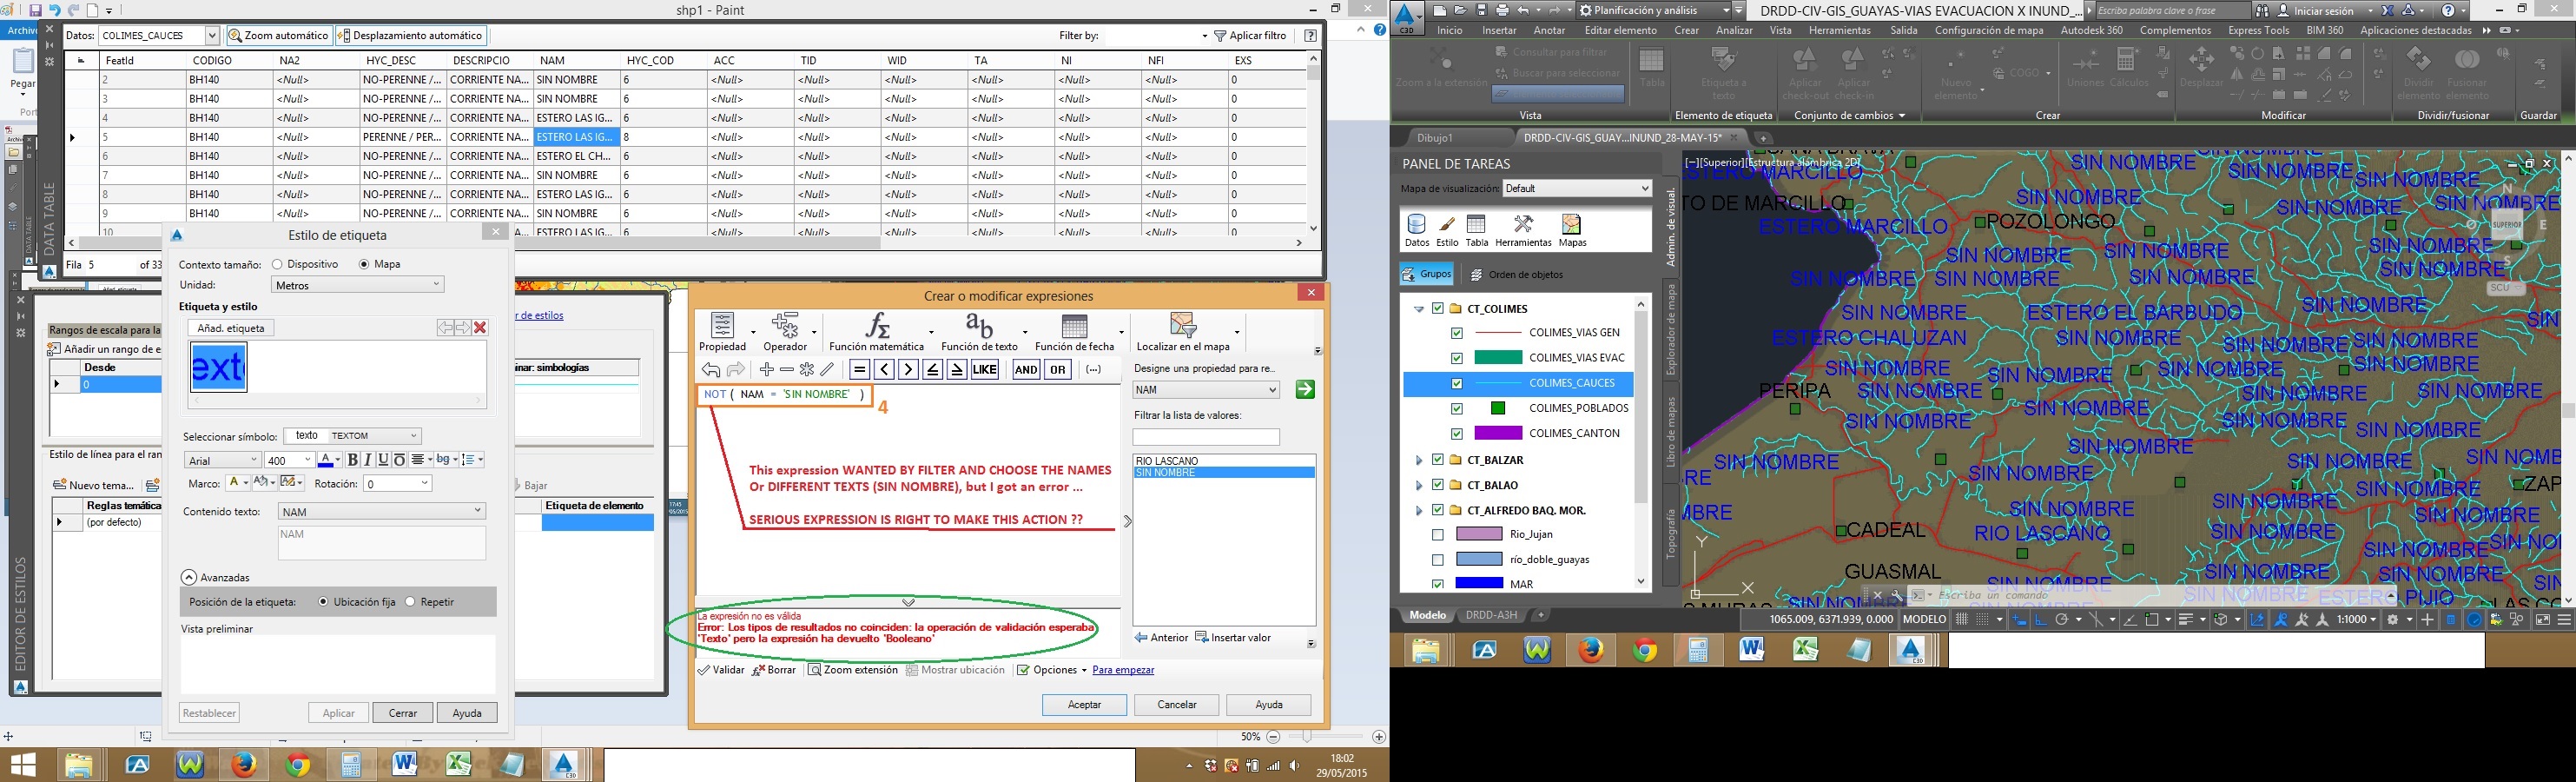Screen dimensions: 2576x782
Task: Enable the Rio_Jujan layer checkbox
Action: (1437, 534)
